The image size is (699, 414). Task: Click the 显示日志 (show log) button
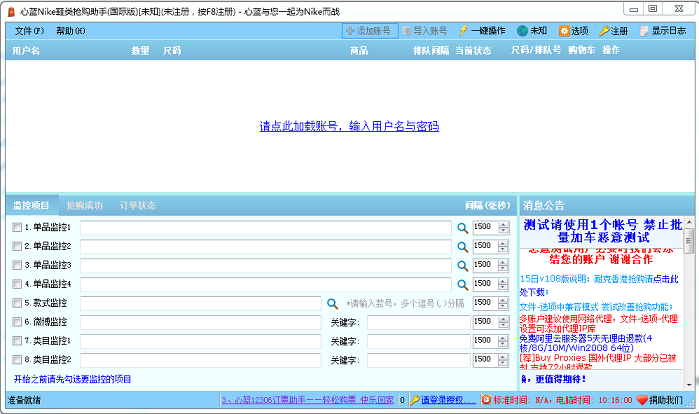[x=661, y=31]
